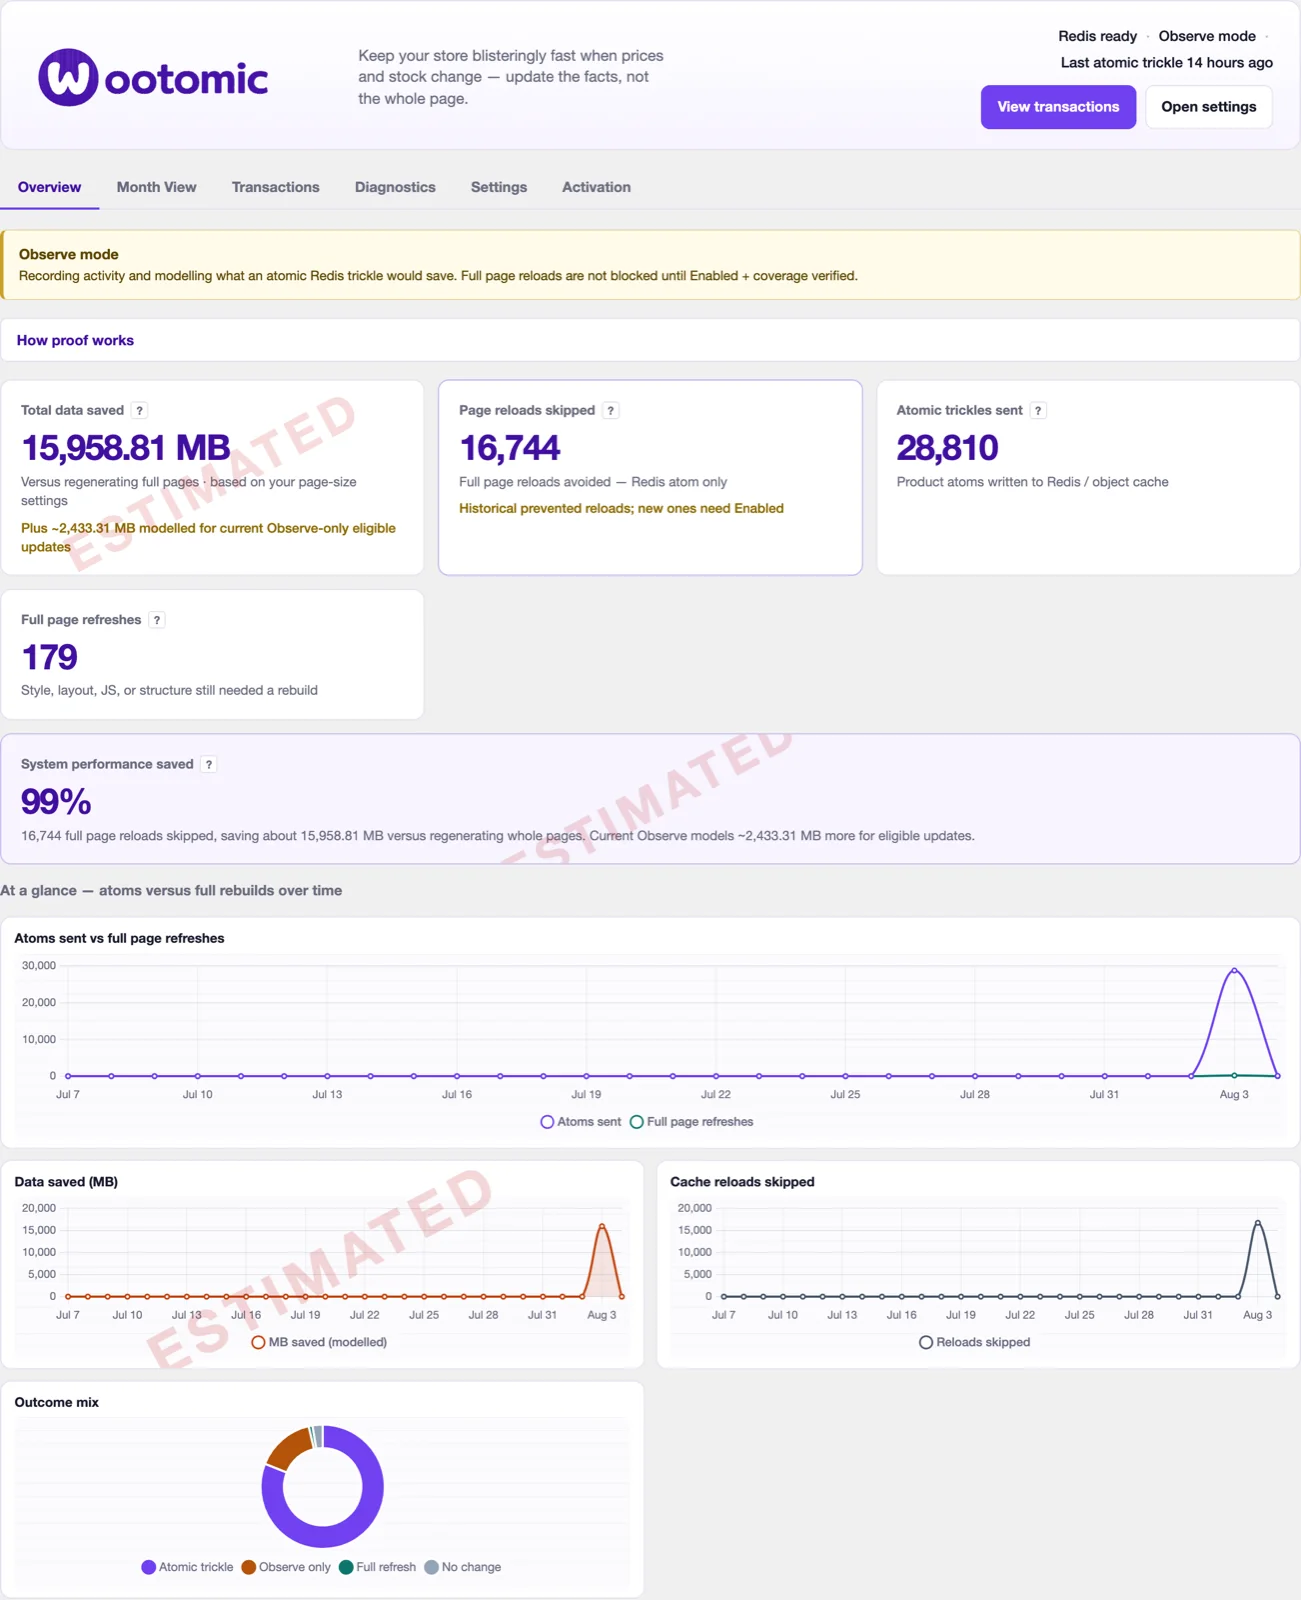
Task: Open help icon for Page reloads skipped
Action: click(611, 410)
